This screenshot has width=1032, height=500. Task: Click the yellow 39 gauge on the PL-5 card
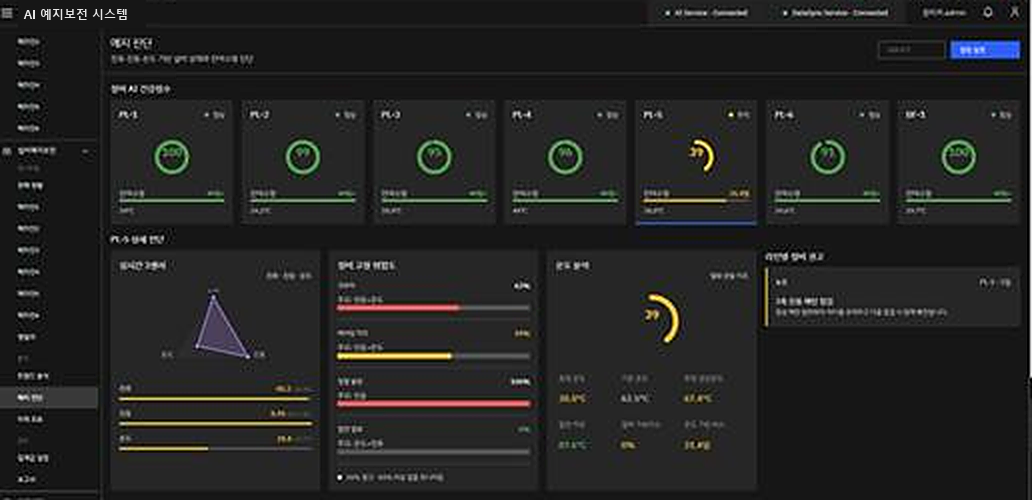pyautogui.click(x=702, y=156)
